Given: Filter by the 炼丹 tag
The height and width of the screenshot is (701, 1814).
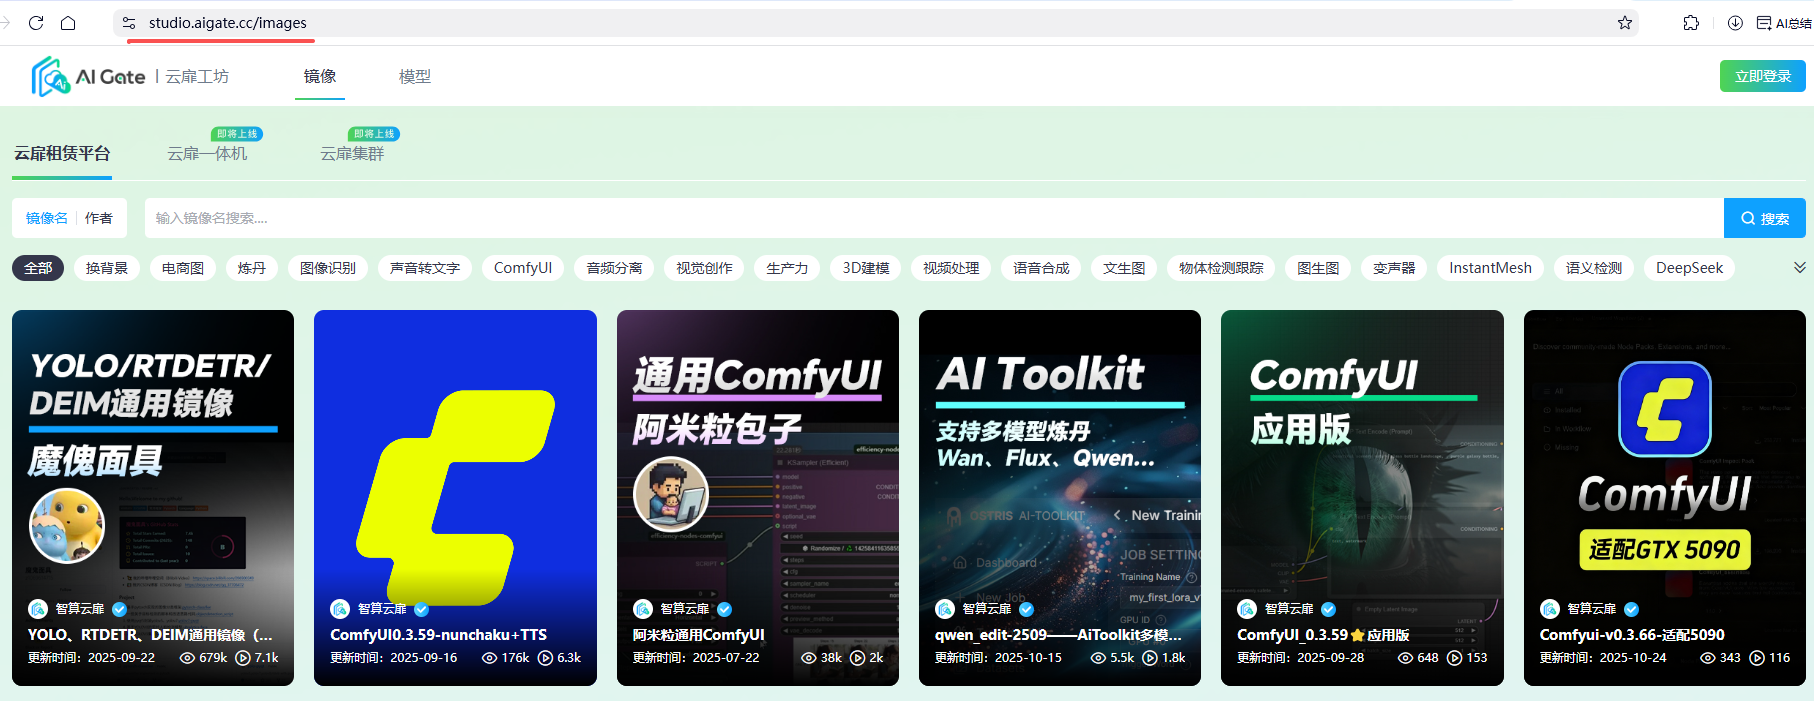Looking at the screenshot, I should [252, 268].
